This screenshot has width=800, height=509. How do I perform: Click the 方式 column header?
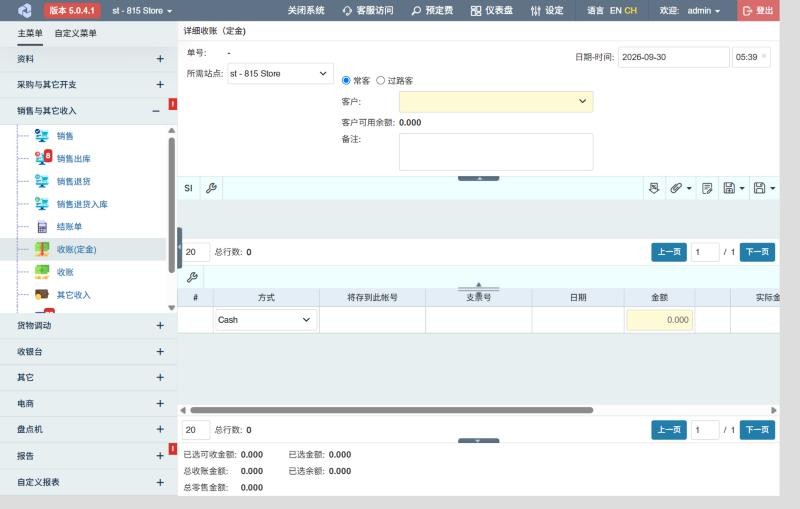(x=266, y=297)
